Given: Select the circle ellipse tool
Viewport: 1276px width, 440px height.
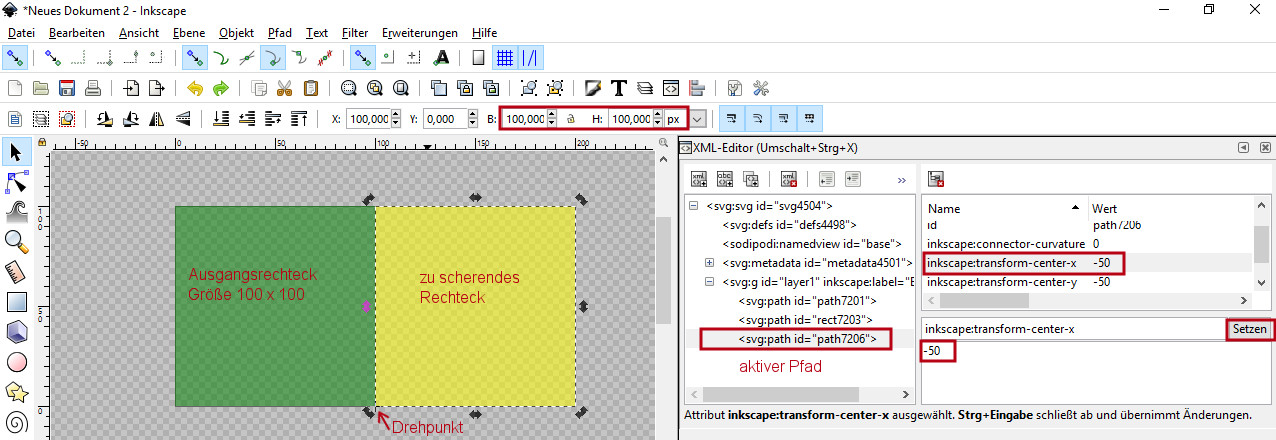Looking at the screenshot, I should (16, 361).
